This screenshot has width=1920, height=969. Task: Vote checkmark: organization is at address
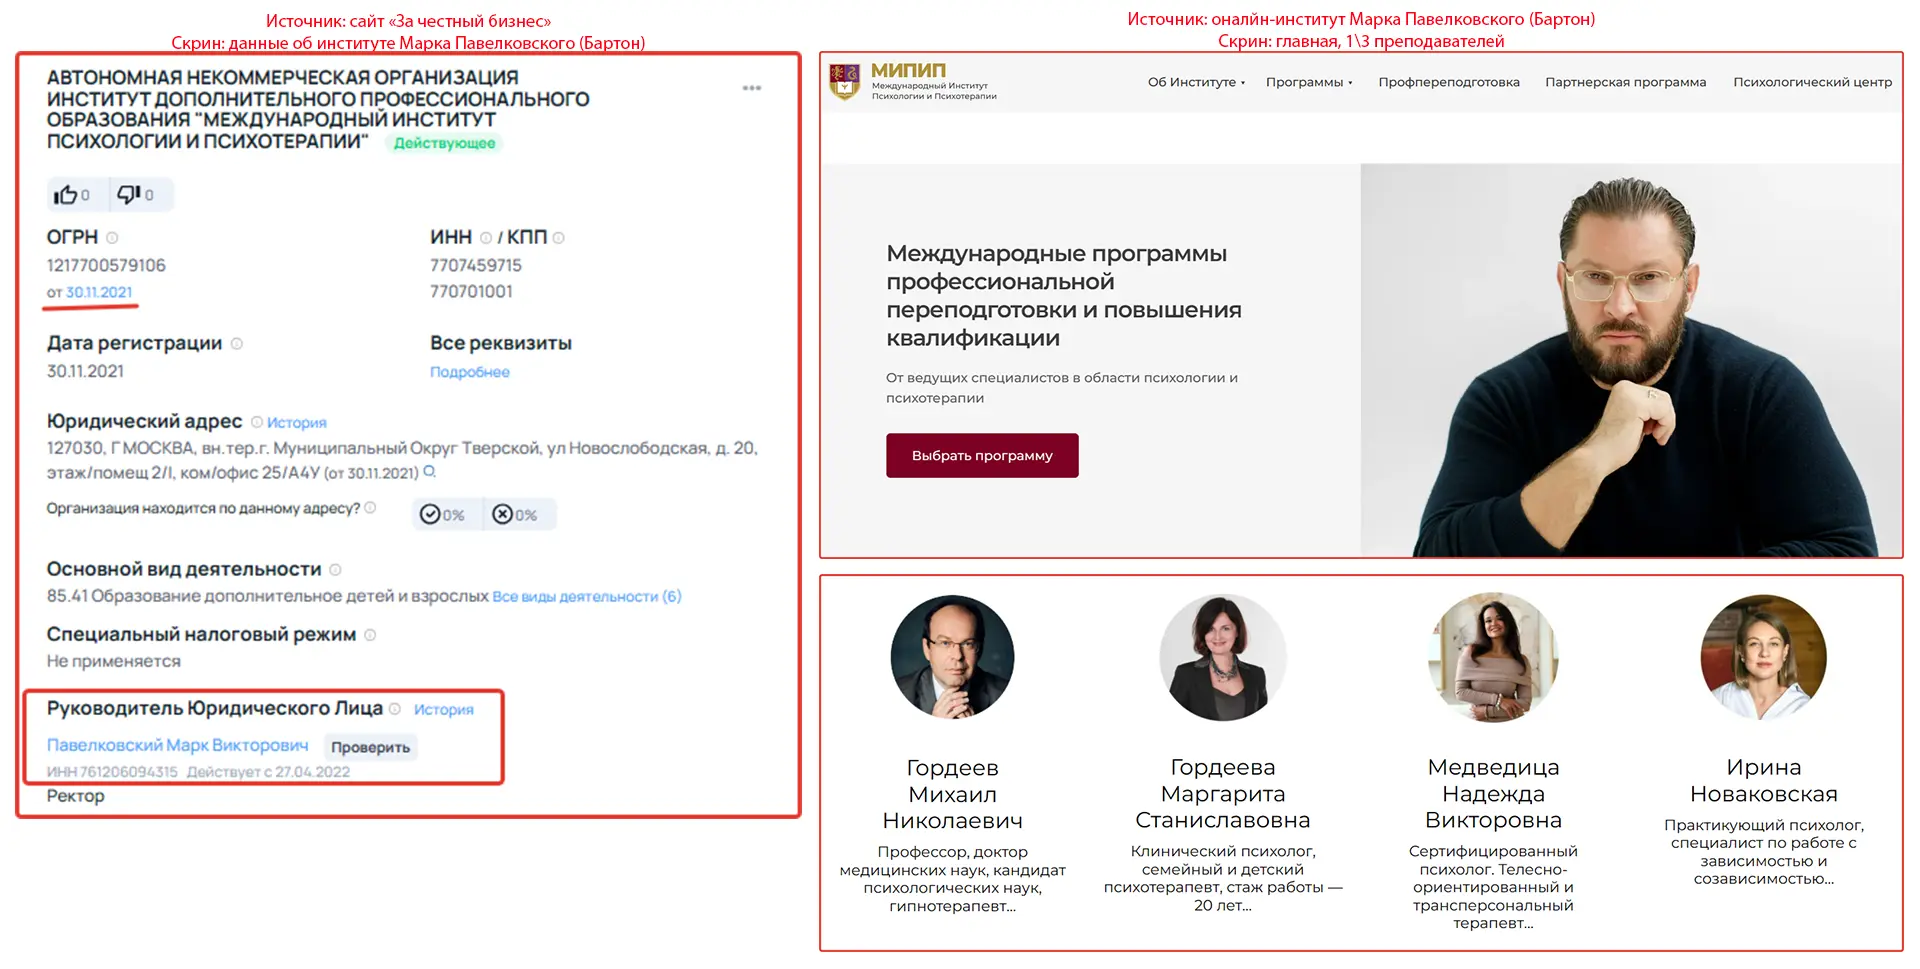430,514
